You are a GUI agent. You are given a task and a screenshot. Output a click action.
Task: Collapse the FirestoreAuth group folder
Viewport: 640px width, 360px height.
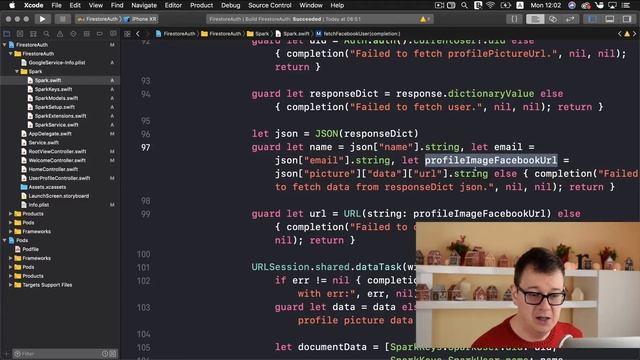(x=11, y=53)
